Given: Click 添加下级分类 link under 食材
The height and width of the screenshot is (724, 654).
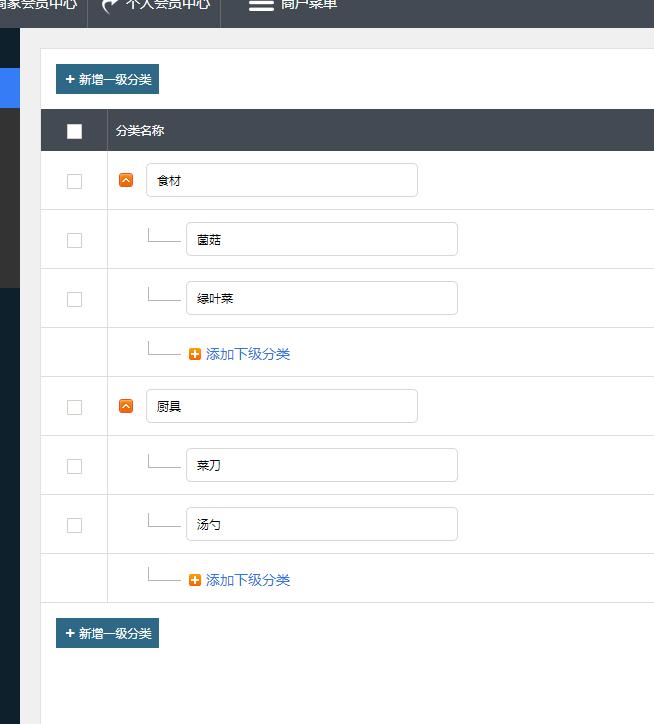Looking at the screenshot, I should [248, 354].
